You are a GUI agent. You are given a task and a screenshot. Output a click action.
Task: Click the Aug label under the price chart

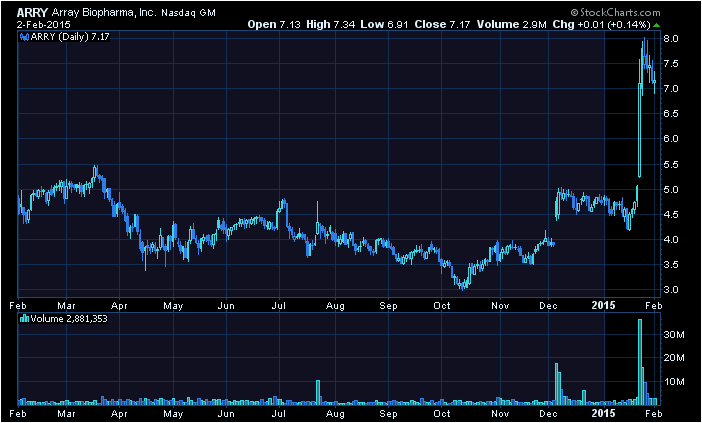pos(335,306)
